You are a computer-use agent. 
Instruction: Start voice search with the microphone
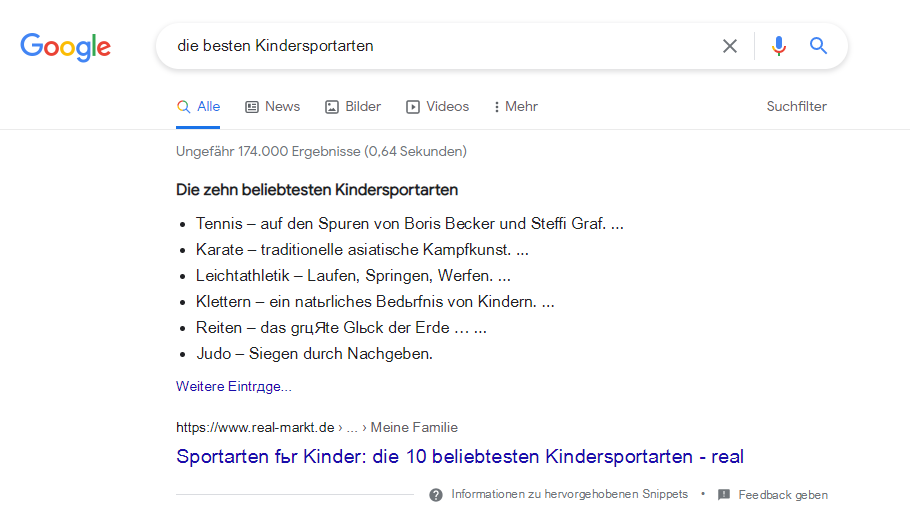779,46
